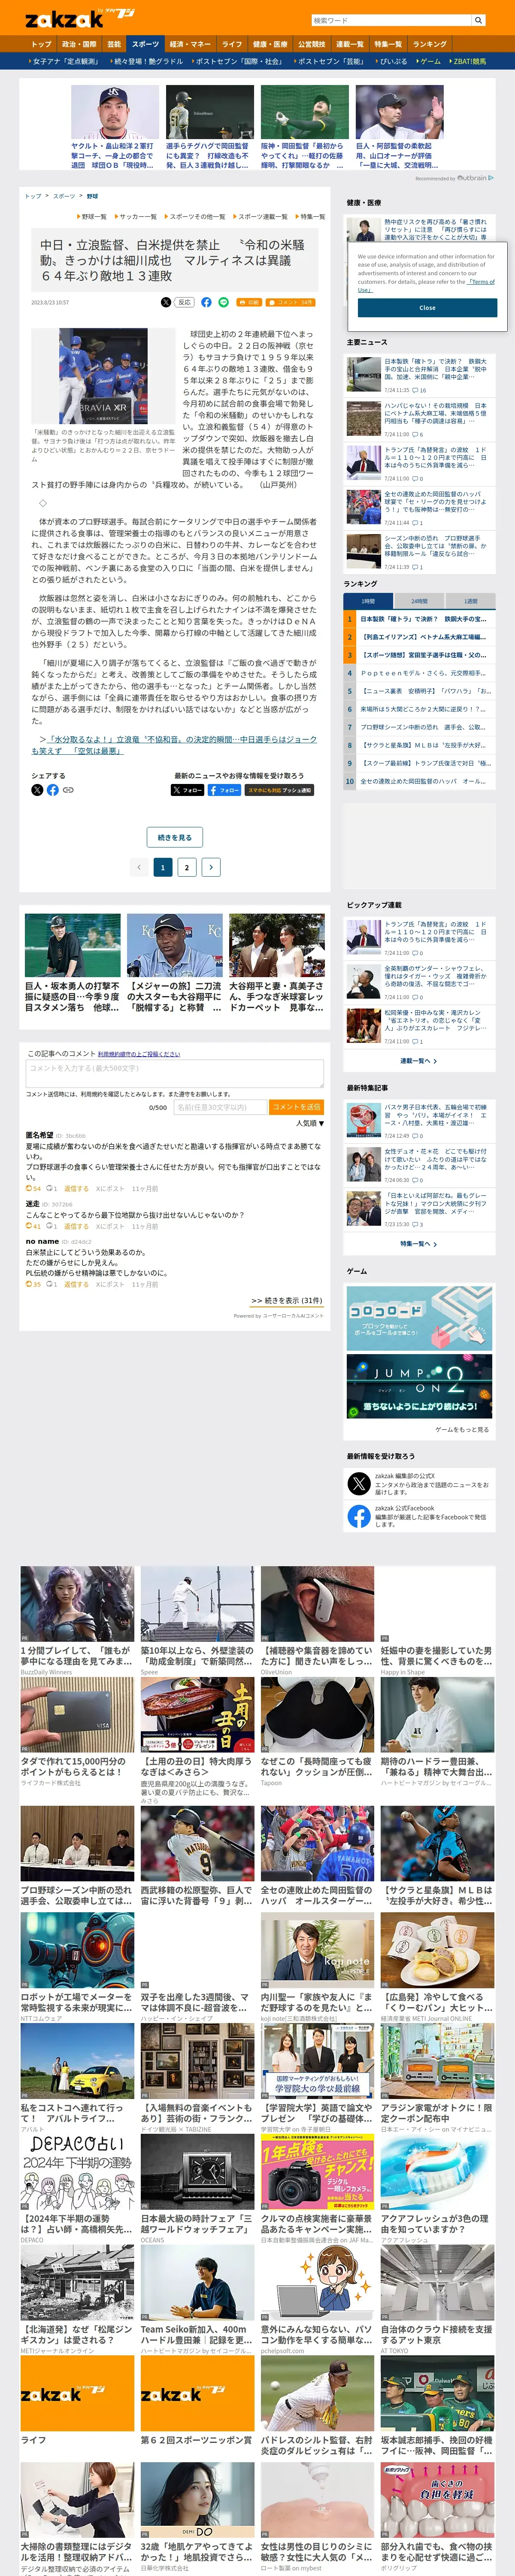Select the 1週間 ranking tab

coord(470,601)
